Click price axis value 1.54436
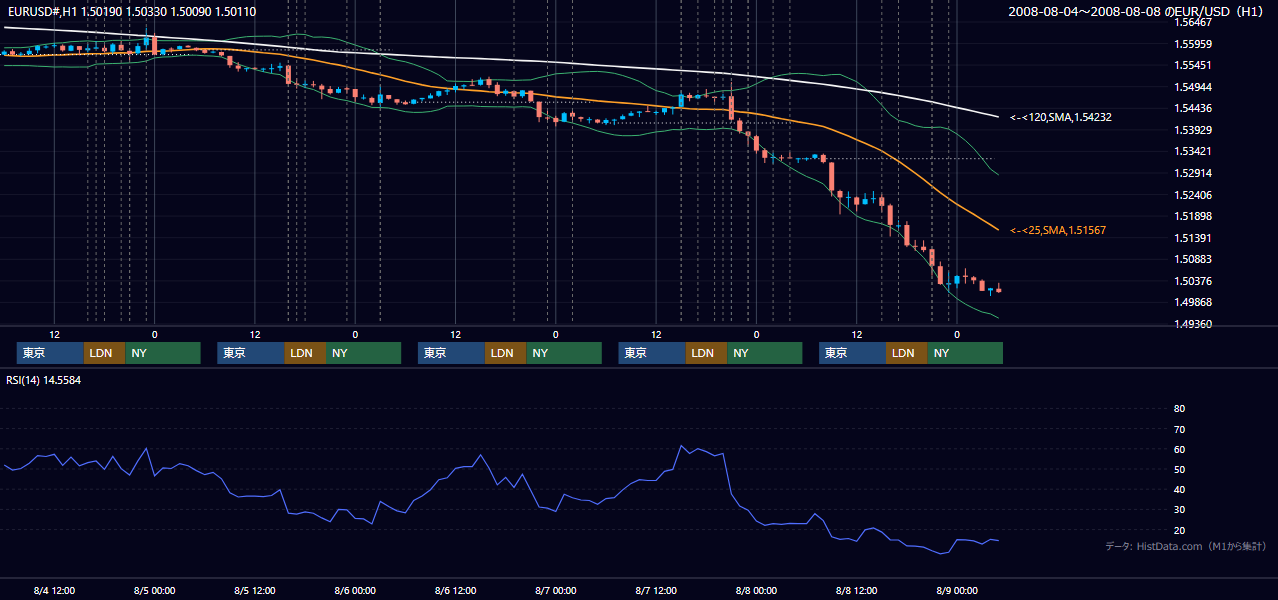The height and width of the screenshot is (600, 1278). point(1192,108)
